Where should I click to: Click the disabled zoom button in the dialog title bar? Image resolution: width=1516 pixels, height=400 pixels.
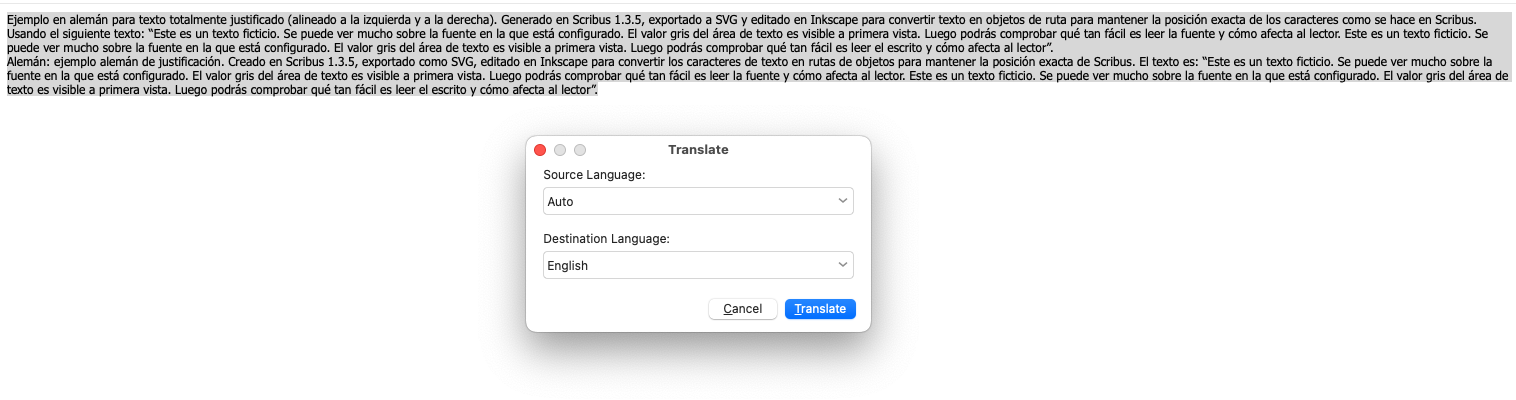tap(580, 150)
